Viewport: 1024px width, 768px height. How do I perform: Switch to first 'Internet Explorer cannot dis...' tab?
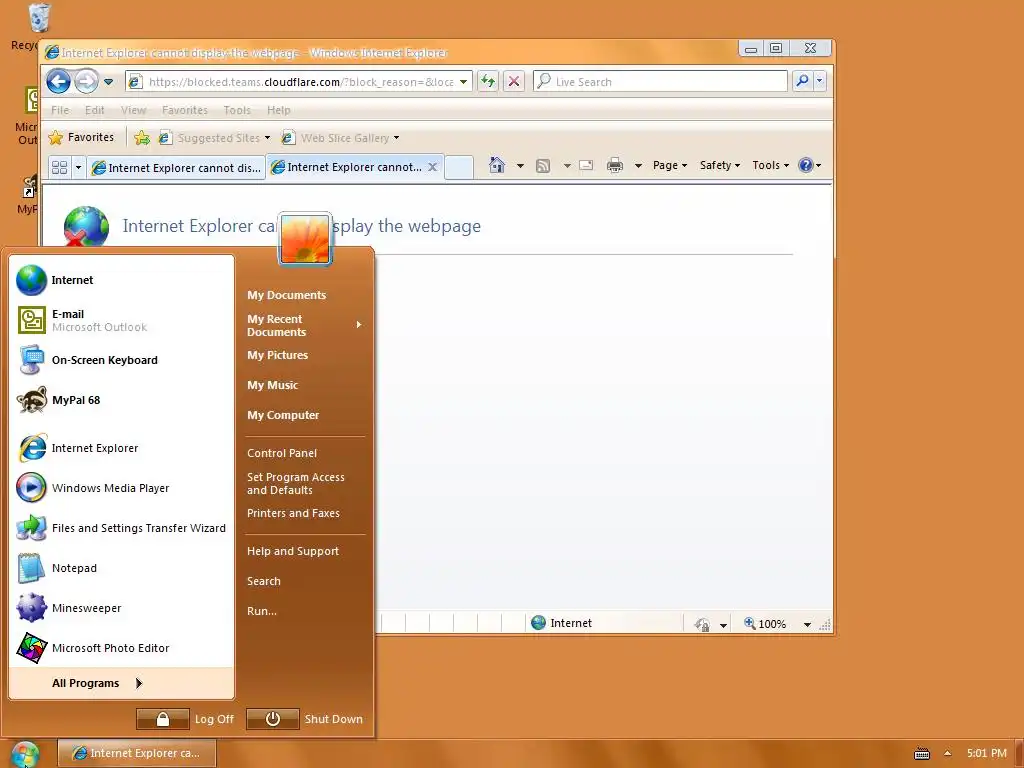(176, 168)
